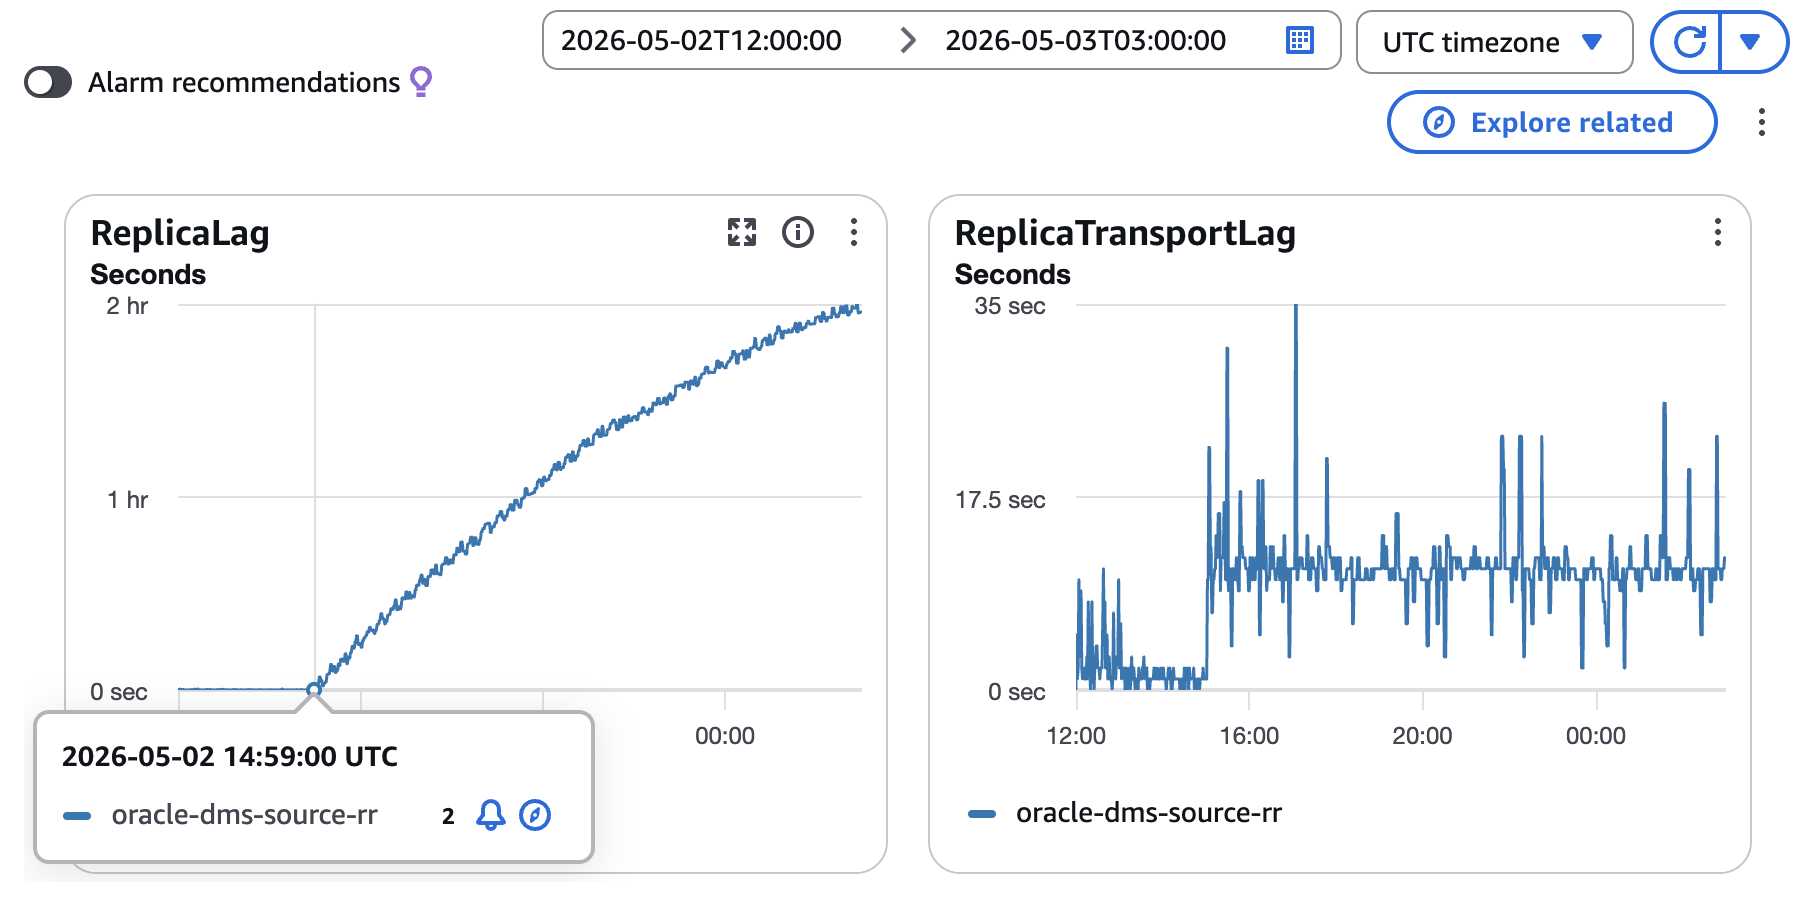Image resolution: width=1810 pixels, height=900 pixels.
Task: Click the Explore related button
Action: coord(1552,122)
